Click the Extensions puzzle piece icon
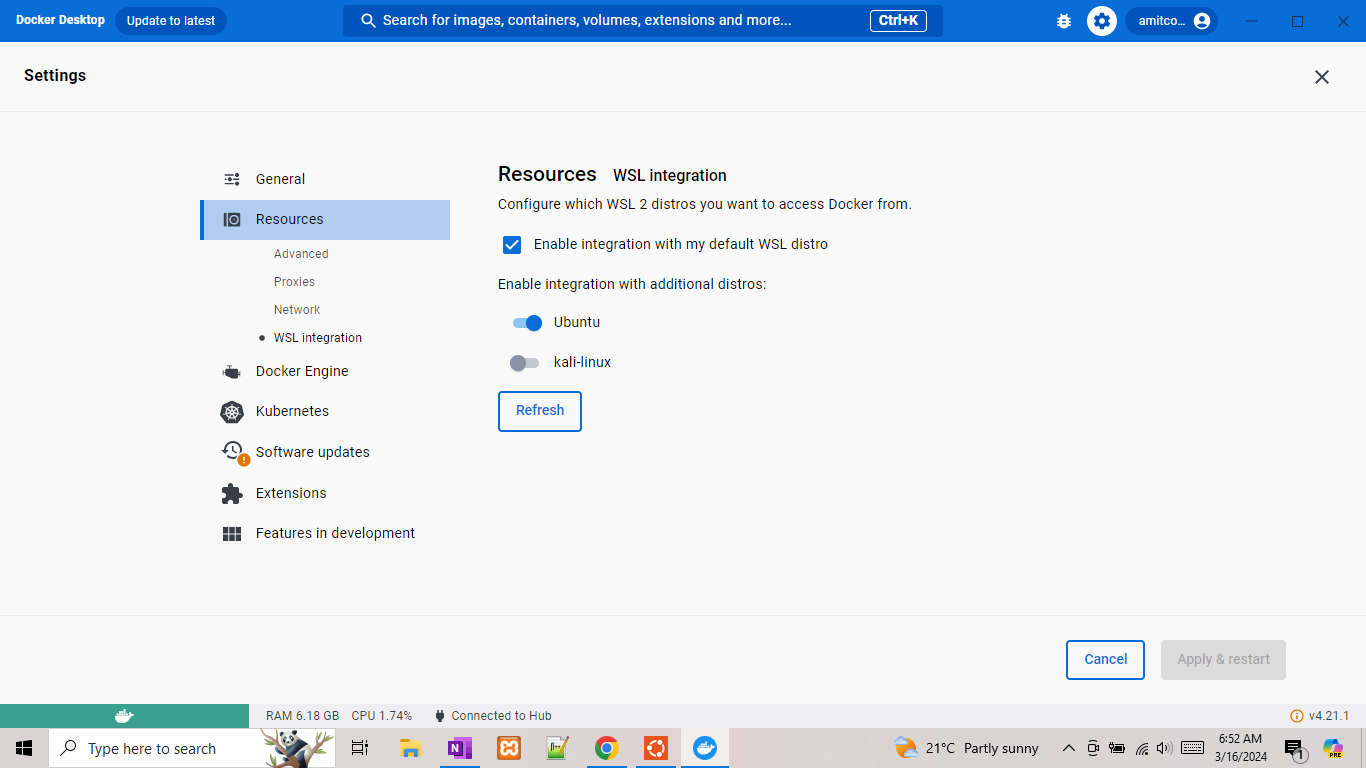The image size is (1366, 768). click(232, 494)
